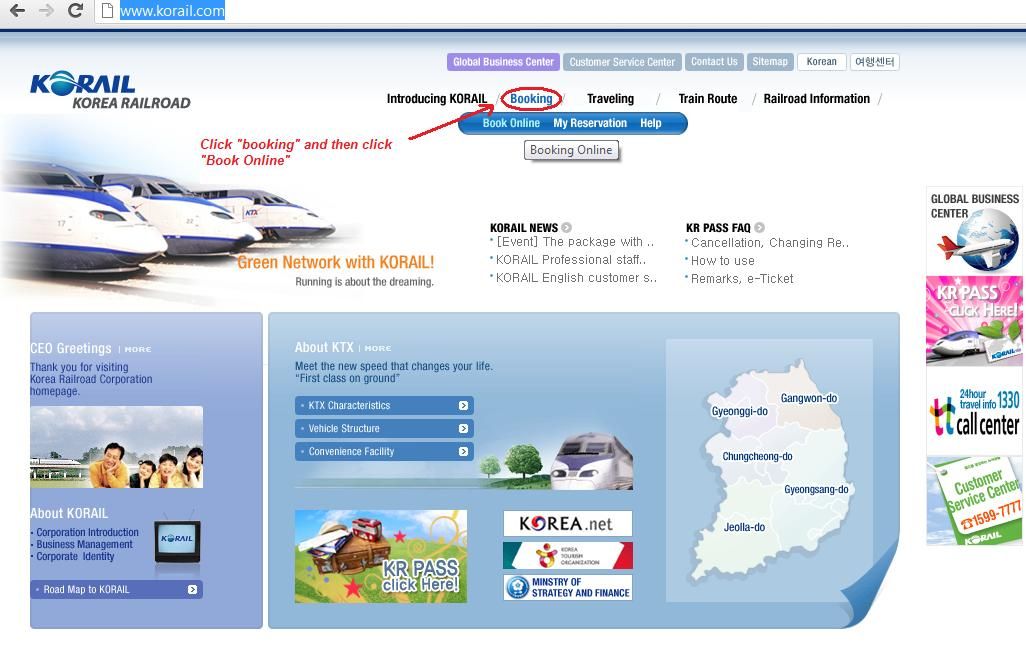Click MORE next to CEO Greetings
The width and height of the screenshot is (1026, 651).
coord(138,349)
